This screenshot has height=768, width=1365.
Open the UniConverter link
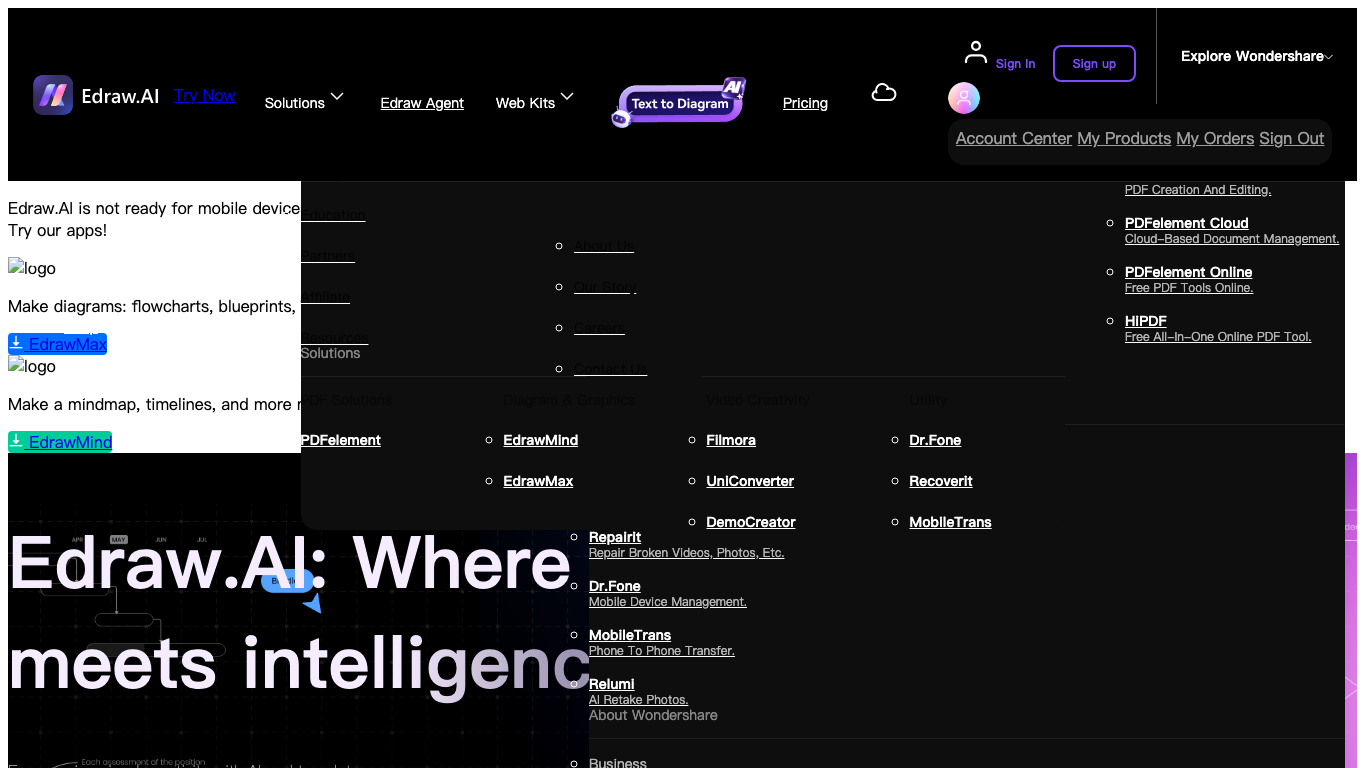pyautogui.click(x=749, y=481)
